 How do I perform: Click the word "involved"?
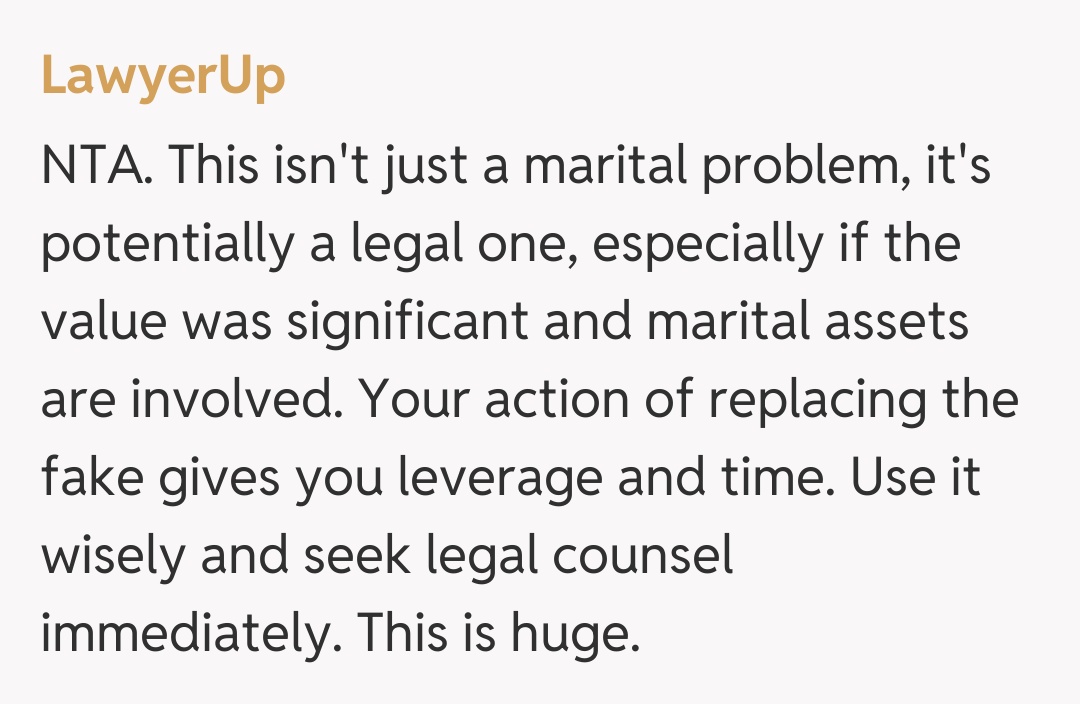coord(235,401)
